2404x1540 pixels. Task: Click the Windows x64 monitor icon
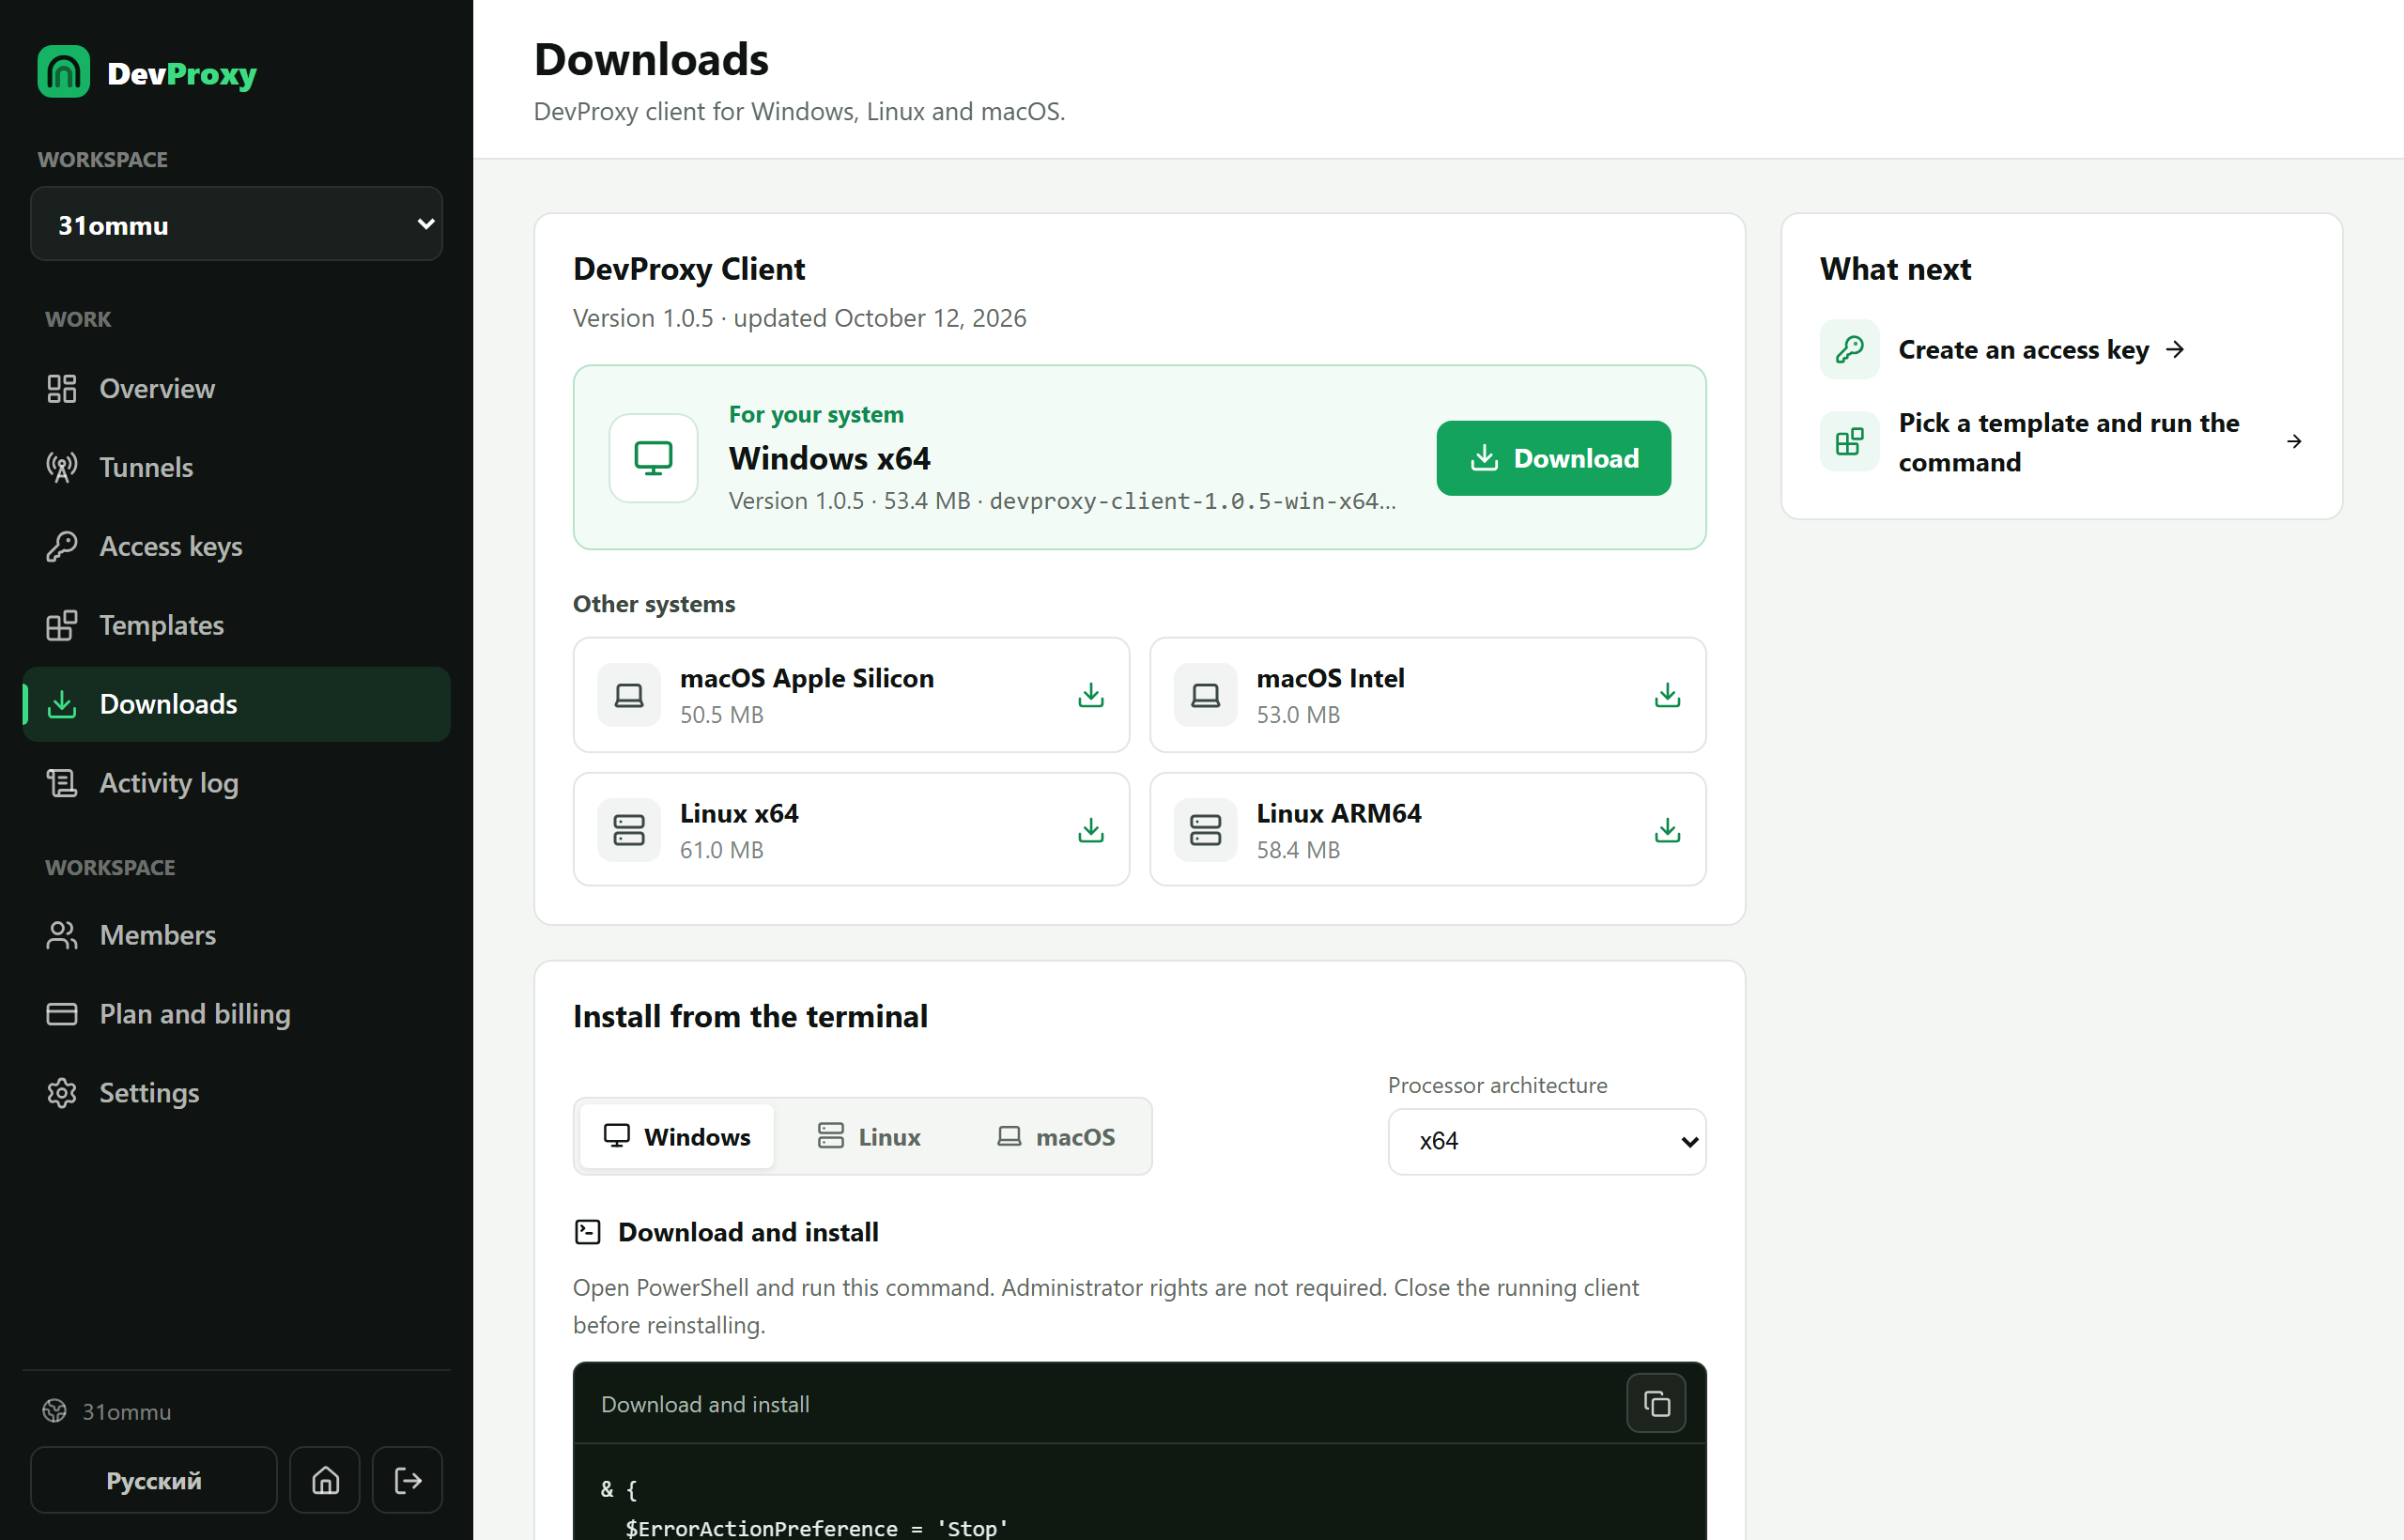[653, 458]
